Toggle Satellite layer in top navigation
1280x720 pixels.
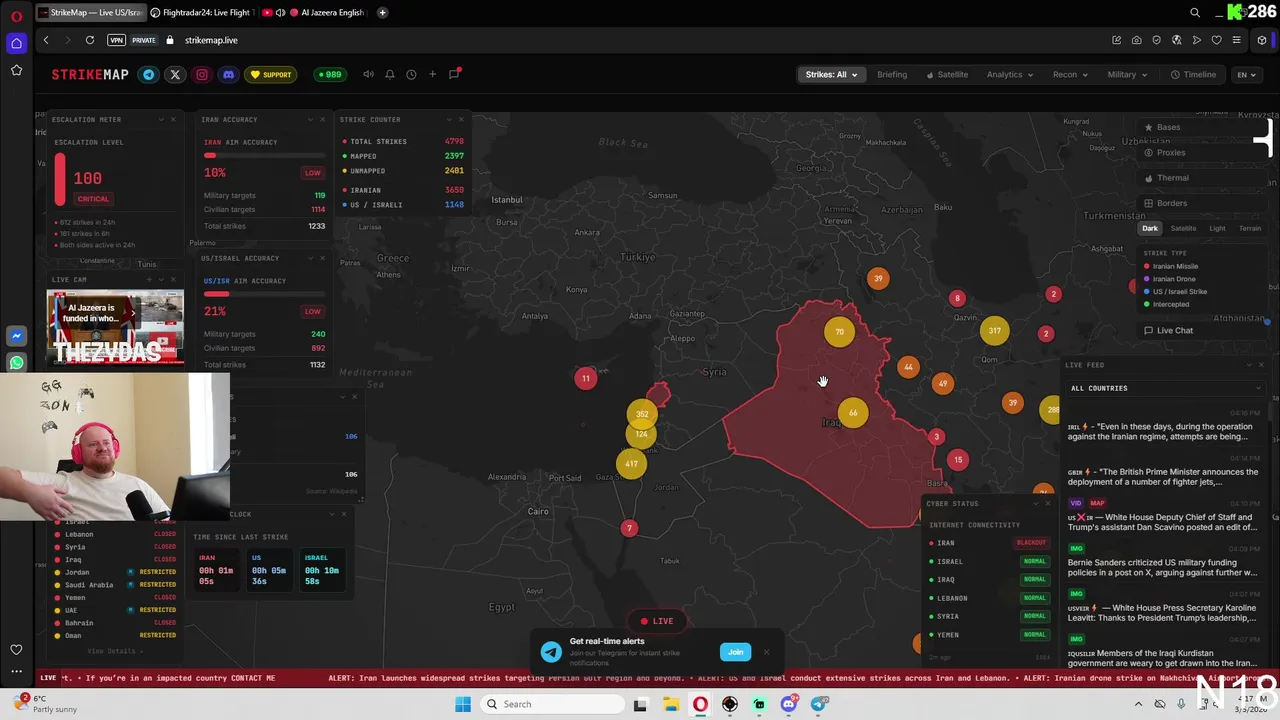[x=946, y=74]
